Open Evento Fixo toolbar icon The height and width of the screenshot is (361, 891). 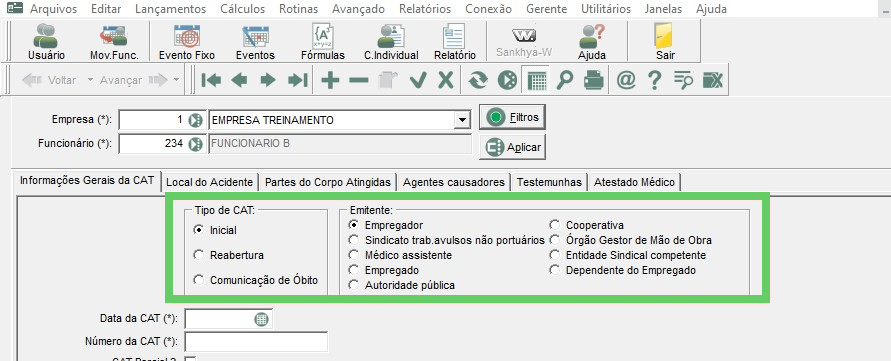pos(186,42)
